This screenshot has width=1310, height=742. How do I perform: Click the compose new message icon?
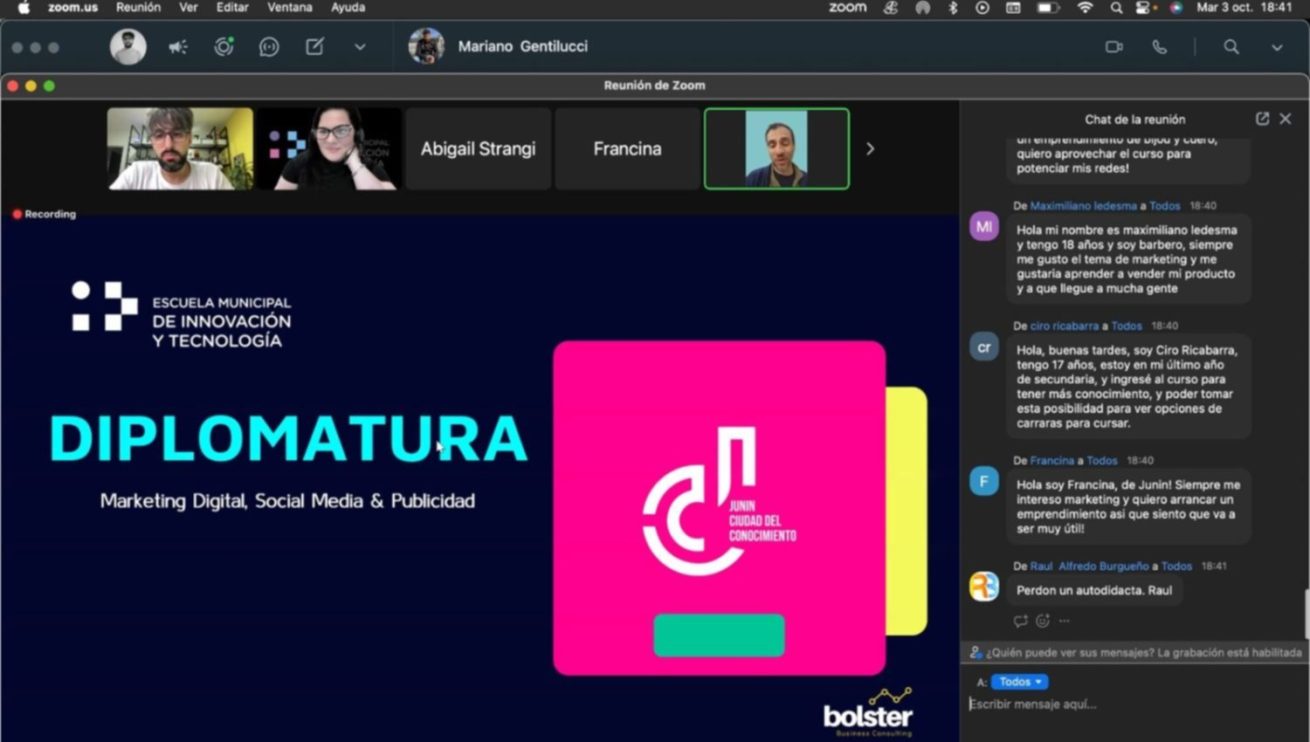point(314,47)
